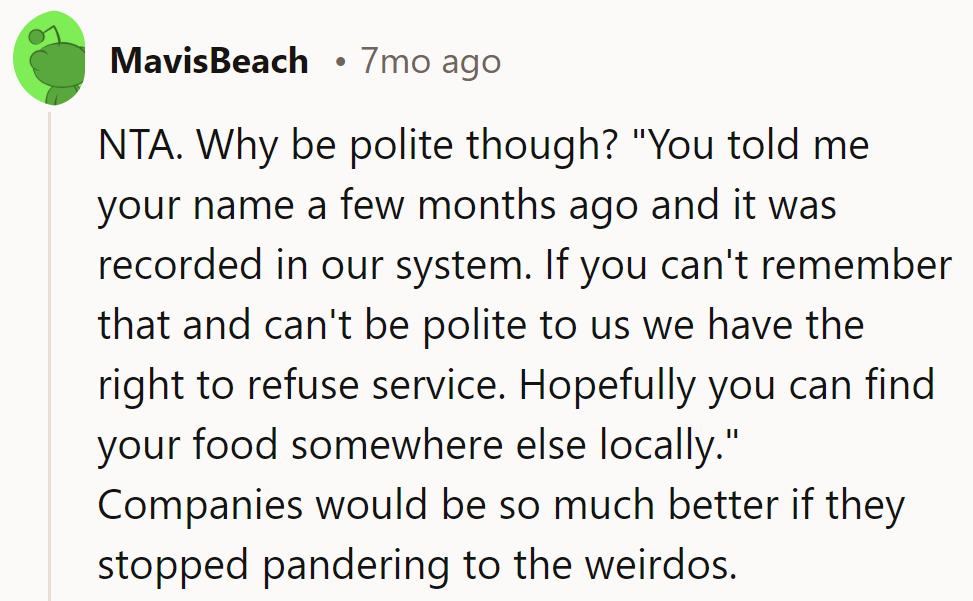Collapse the thread via the vertical line
Viewport: 973px width, 601px height.
pyautogui.click(x=49, y=350)
